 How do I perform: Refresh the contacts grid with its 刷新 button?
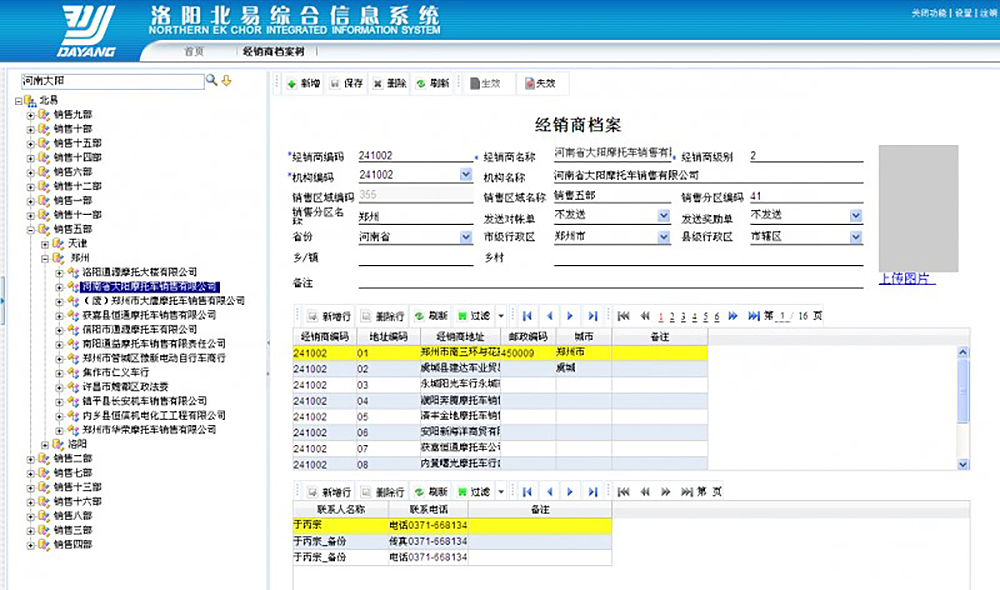click(432, 492)
